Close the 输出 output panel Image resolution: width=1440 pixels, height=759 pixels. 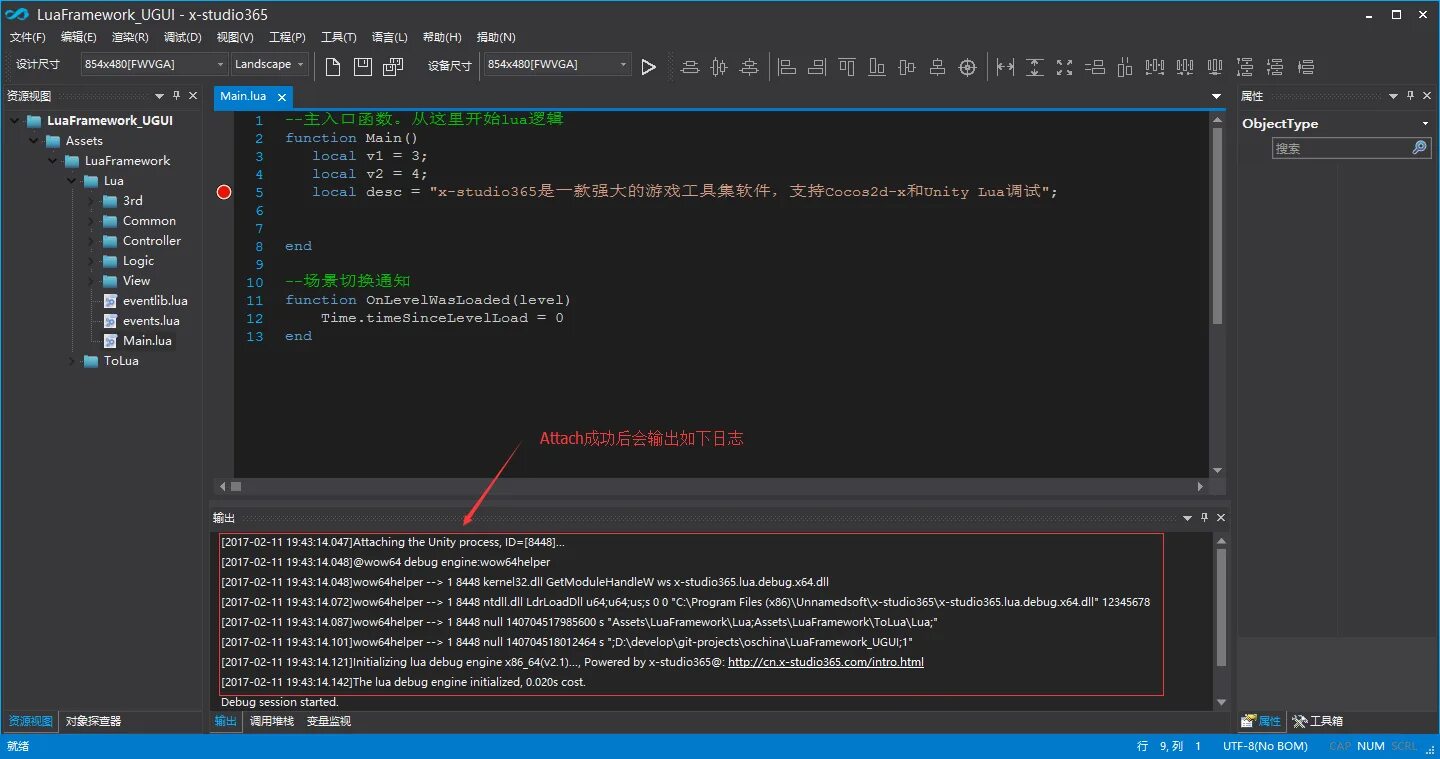pyautogui.click(x=1221, y=518)
